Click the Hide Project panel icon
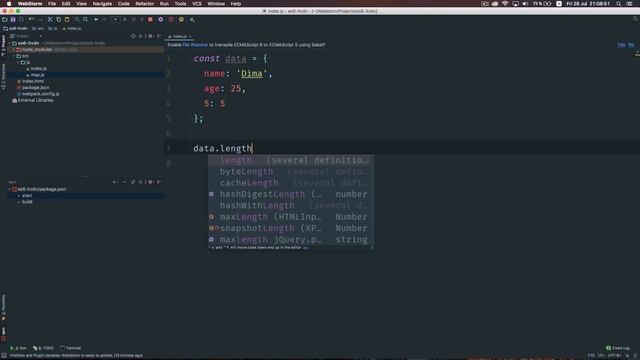640x360 pixels. click(x=159, y=36)
